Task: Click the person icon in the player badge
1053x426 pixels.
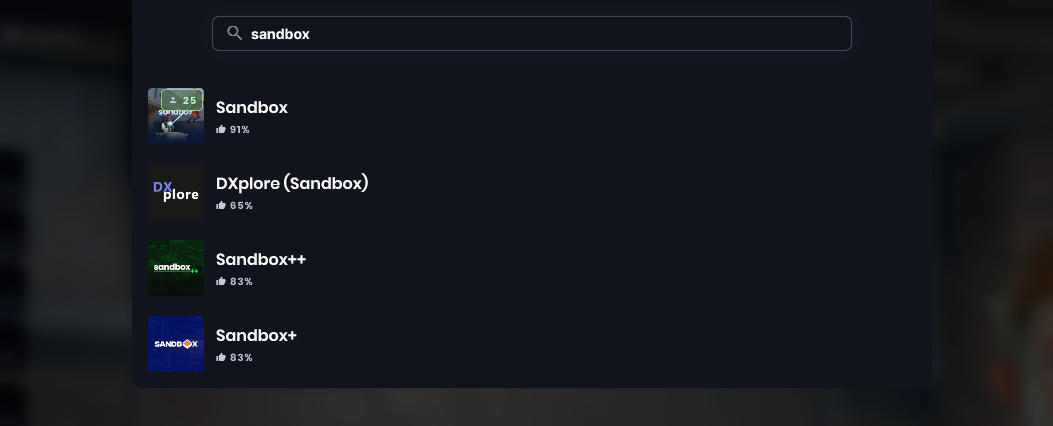Action: pyautogui.click(x=173, y=100)
